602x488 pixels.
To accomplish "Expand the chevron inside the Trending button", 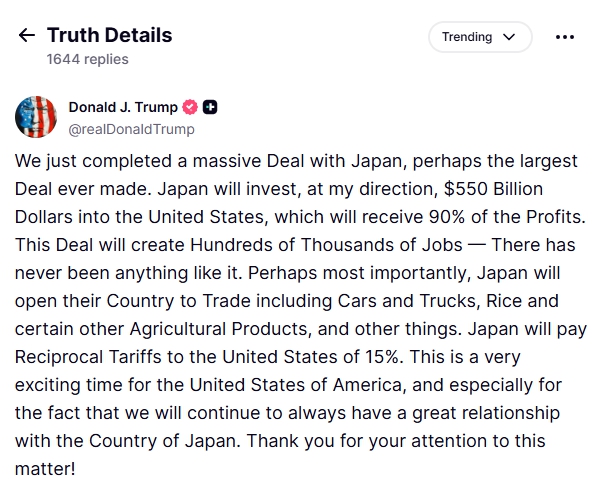I will tap(510, 37).
